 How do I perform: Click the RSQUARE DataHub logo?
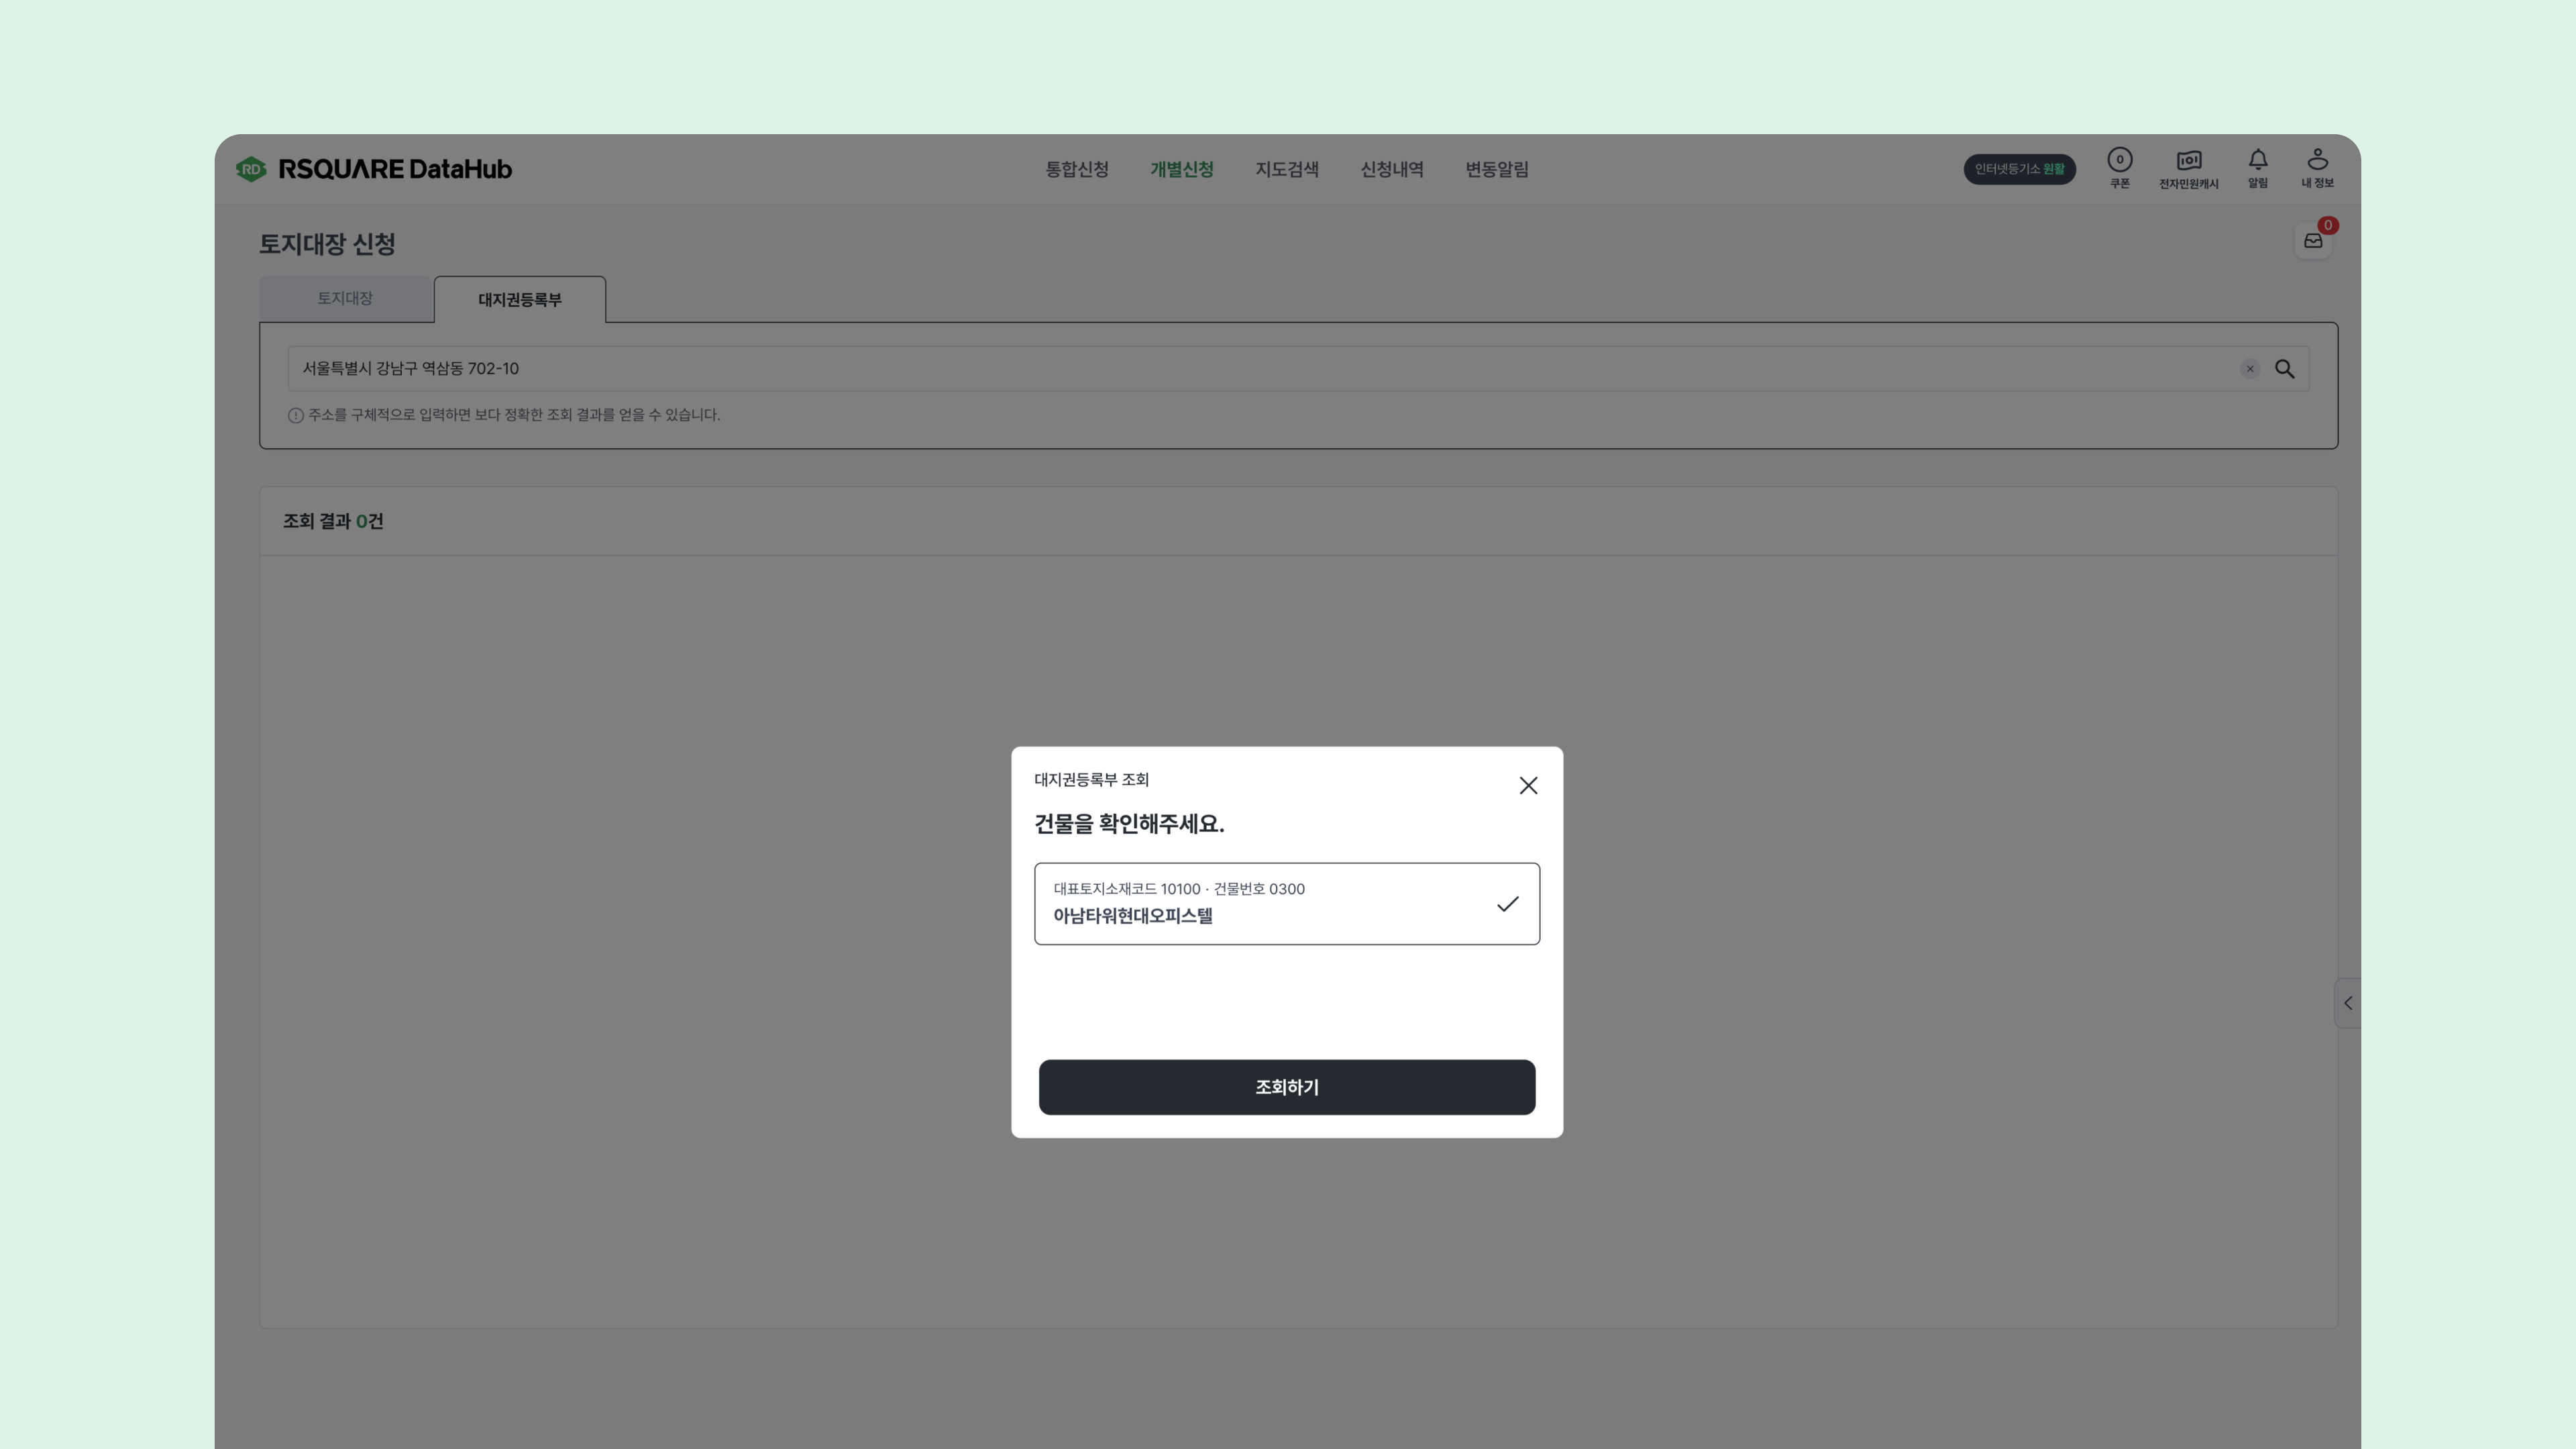coord(374,169)
